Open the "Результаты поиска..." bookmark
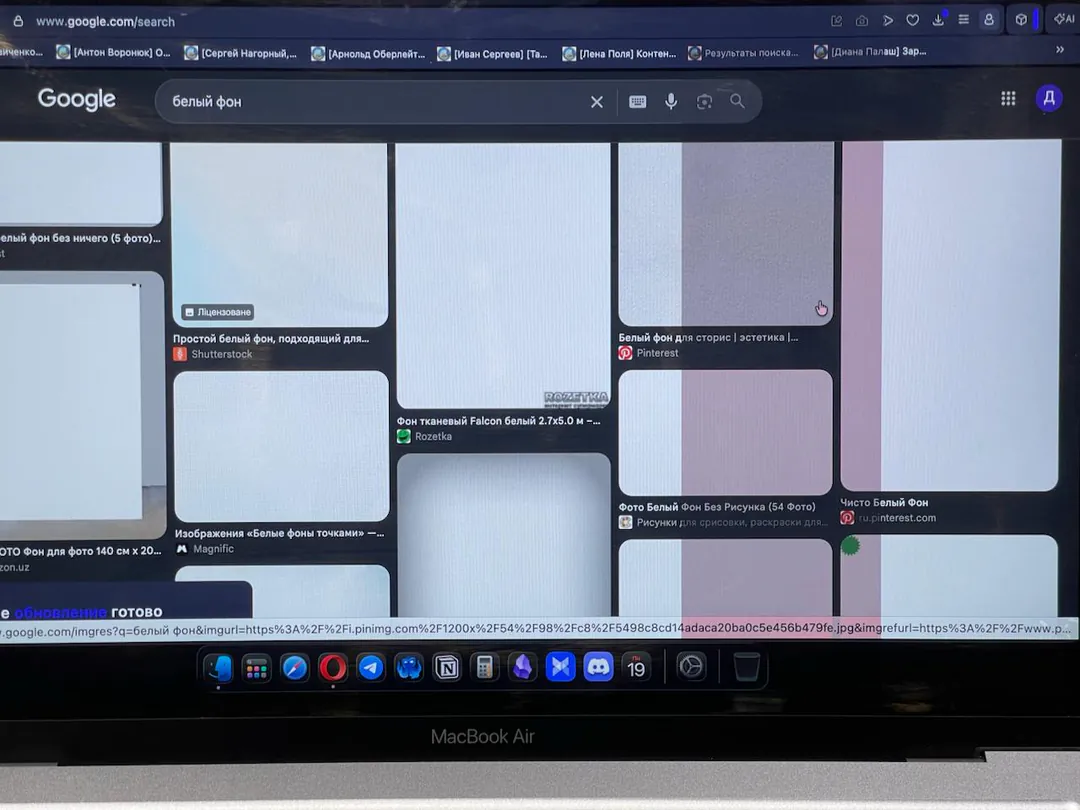This screenshot has height=810, width=1080. pos(743,53)
